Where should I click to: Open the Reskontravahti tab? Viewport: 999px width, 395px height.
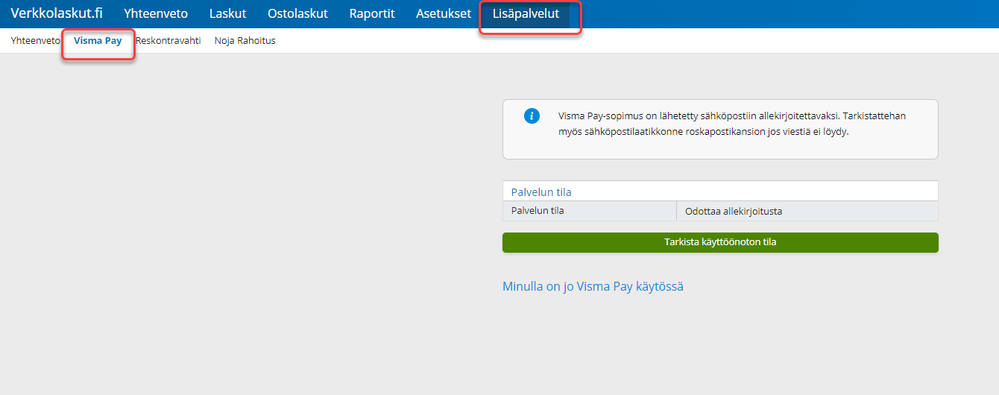pyautogui.click(x=168, y=41)
